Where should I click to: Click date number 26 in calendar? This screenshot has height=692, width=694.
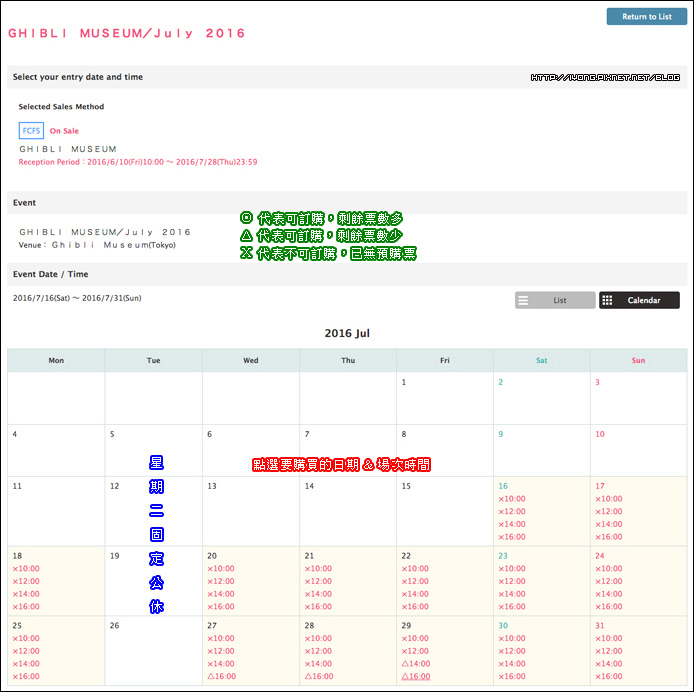coord(115,625)
